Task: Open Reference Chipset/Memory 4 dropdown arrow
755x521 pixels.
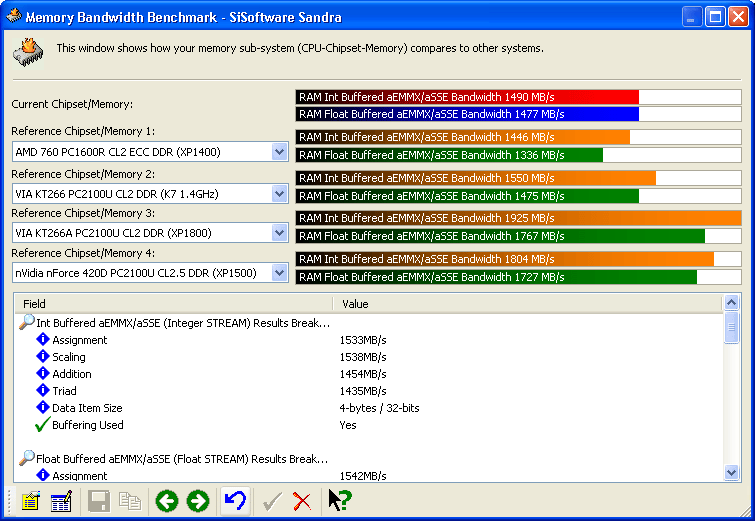Action: coord(279,273)
